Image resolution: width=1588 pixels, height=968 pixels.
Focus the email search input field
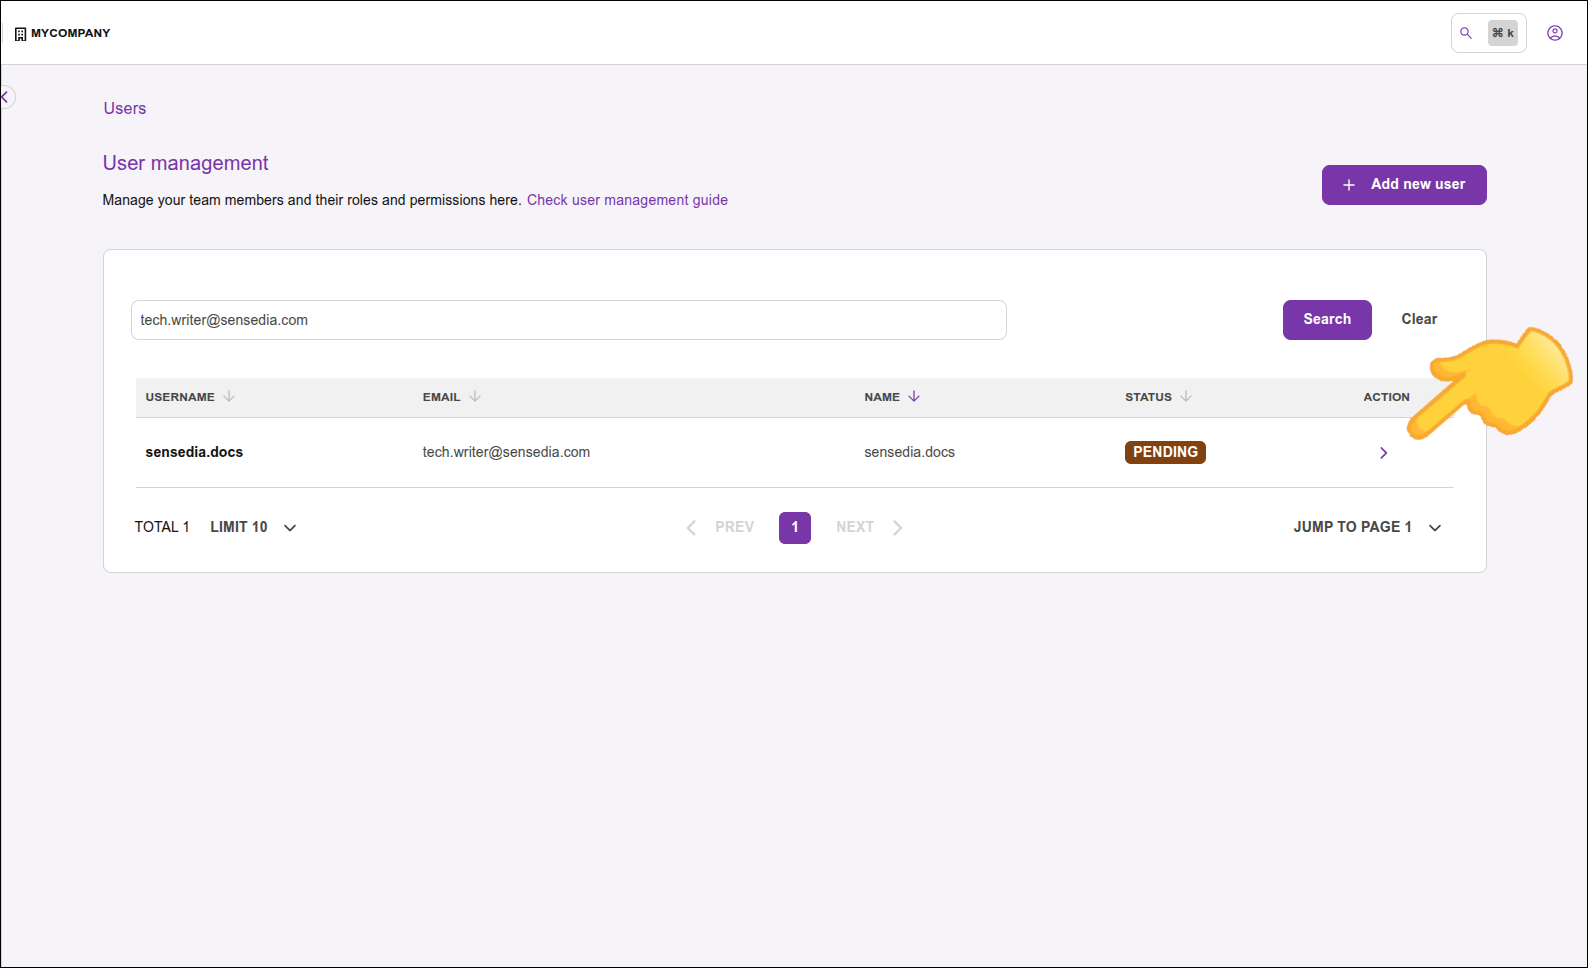tap(568, 320)
